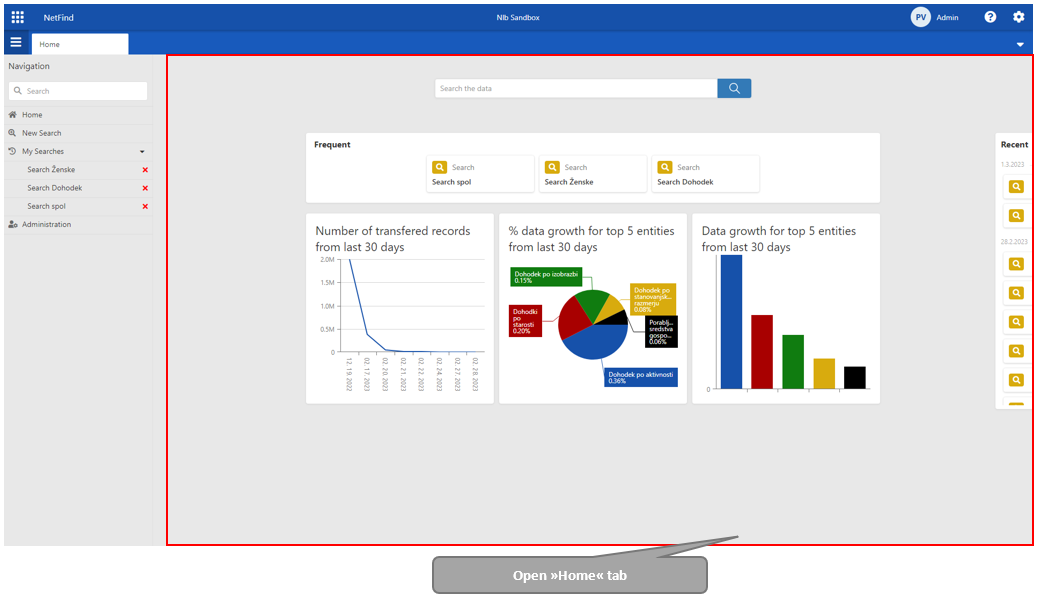This screenshot has height=597, width=1040.
Task: Remove Search spol with red X
Action: (x=145, y=206)
